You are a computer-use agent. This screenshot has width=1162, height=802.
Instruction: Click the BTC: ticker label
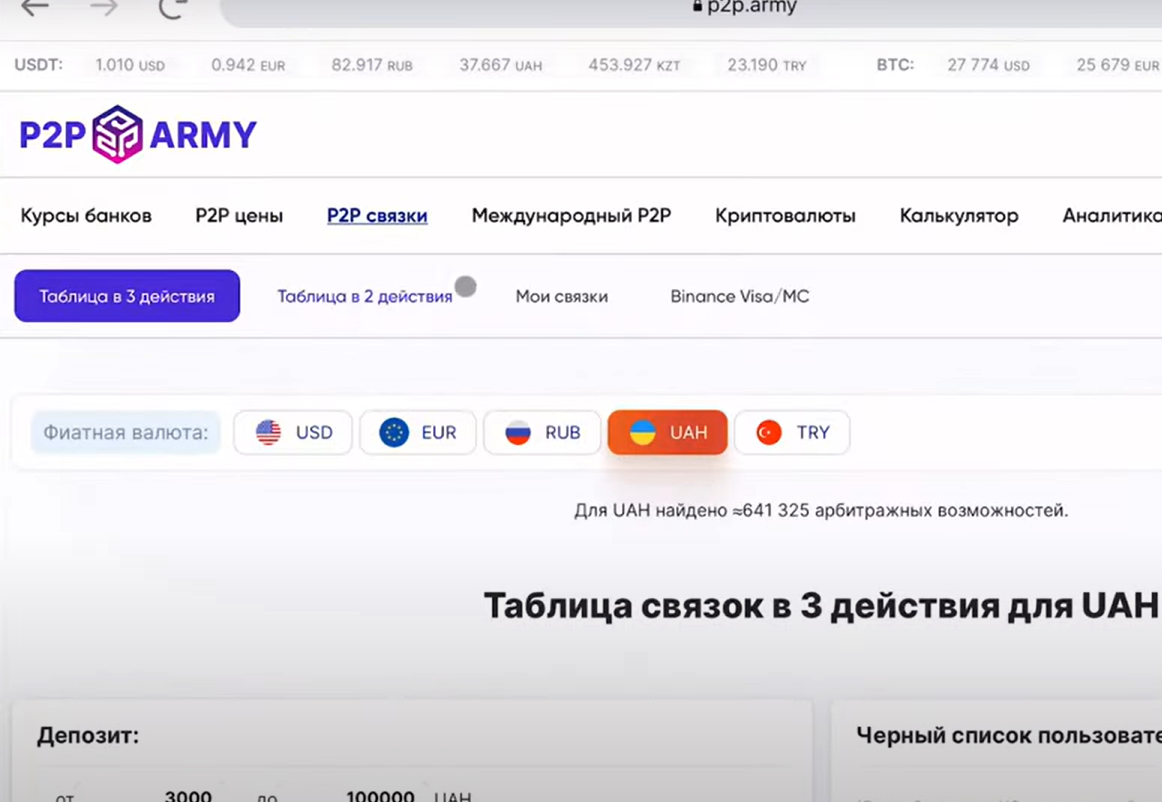click(x=895, y=64)
